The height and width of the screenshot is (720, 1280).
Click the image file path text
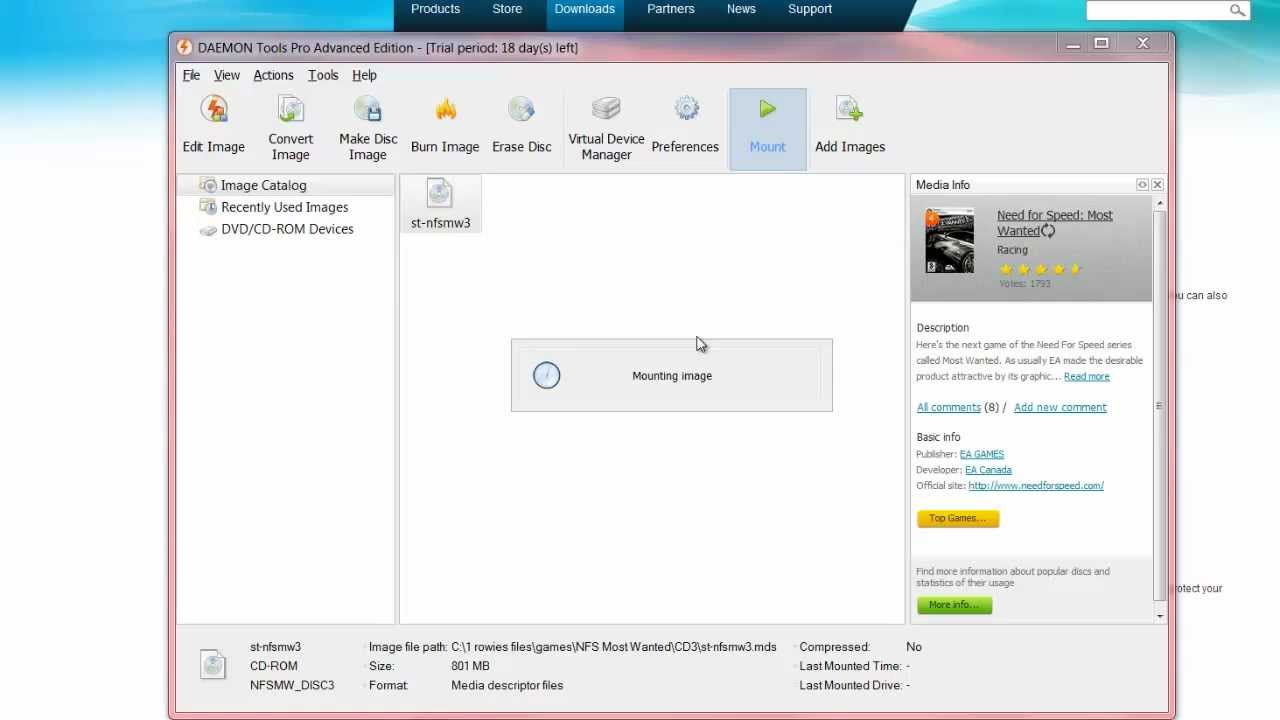click(x=614, y=647)
